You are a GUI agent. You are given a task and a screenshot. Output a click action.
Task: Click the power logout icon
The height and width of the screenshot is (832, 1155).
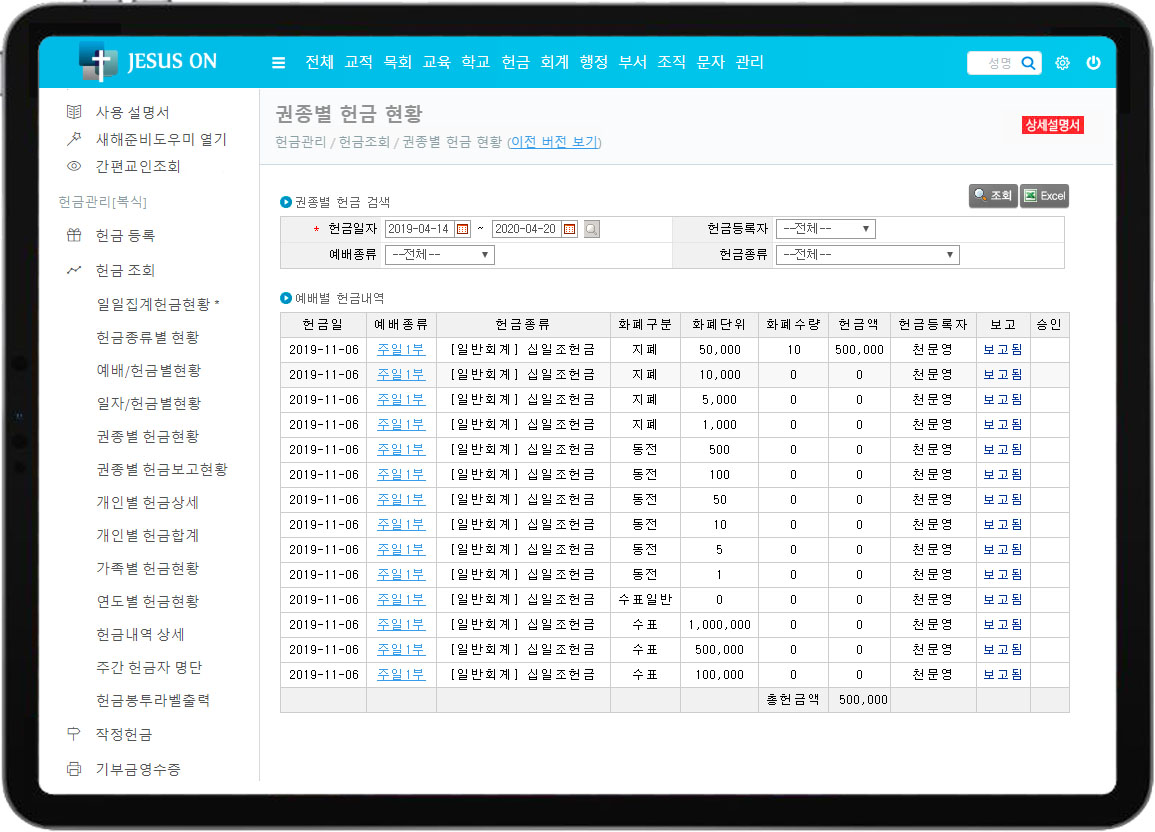(1093, 63)
